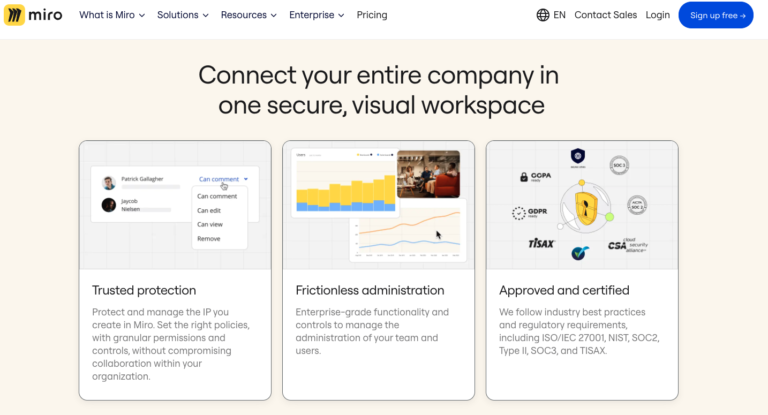Click the TISAX certification logo

541,243
